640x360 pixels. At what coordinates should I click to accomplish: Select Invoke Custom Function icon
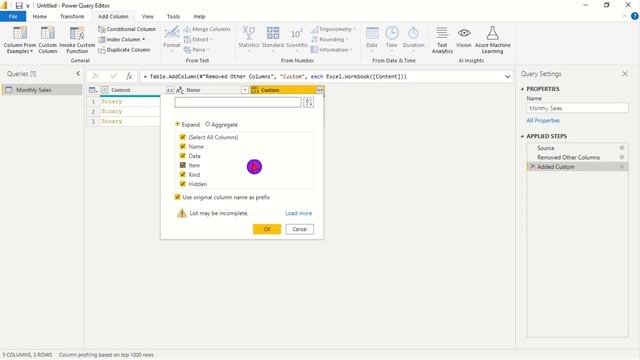click(77, 33)
